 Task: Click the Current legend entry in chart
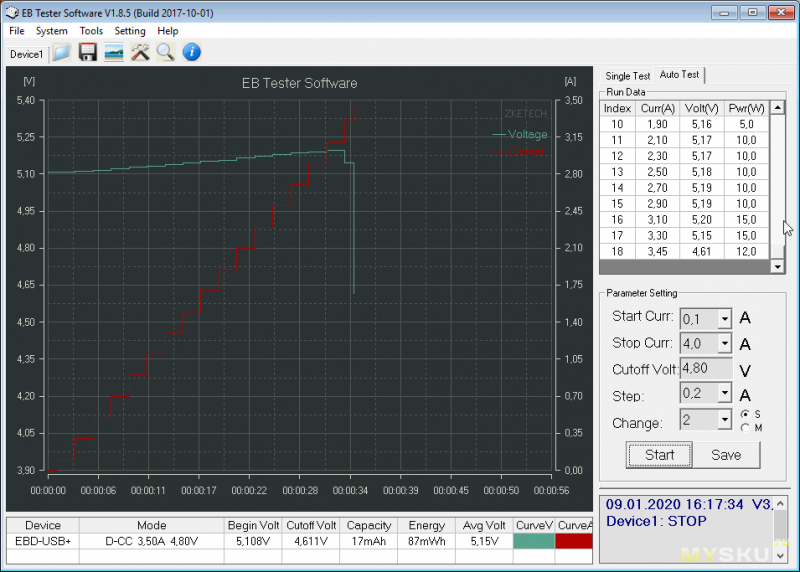click(519, 152)
